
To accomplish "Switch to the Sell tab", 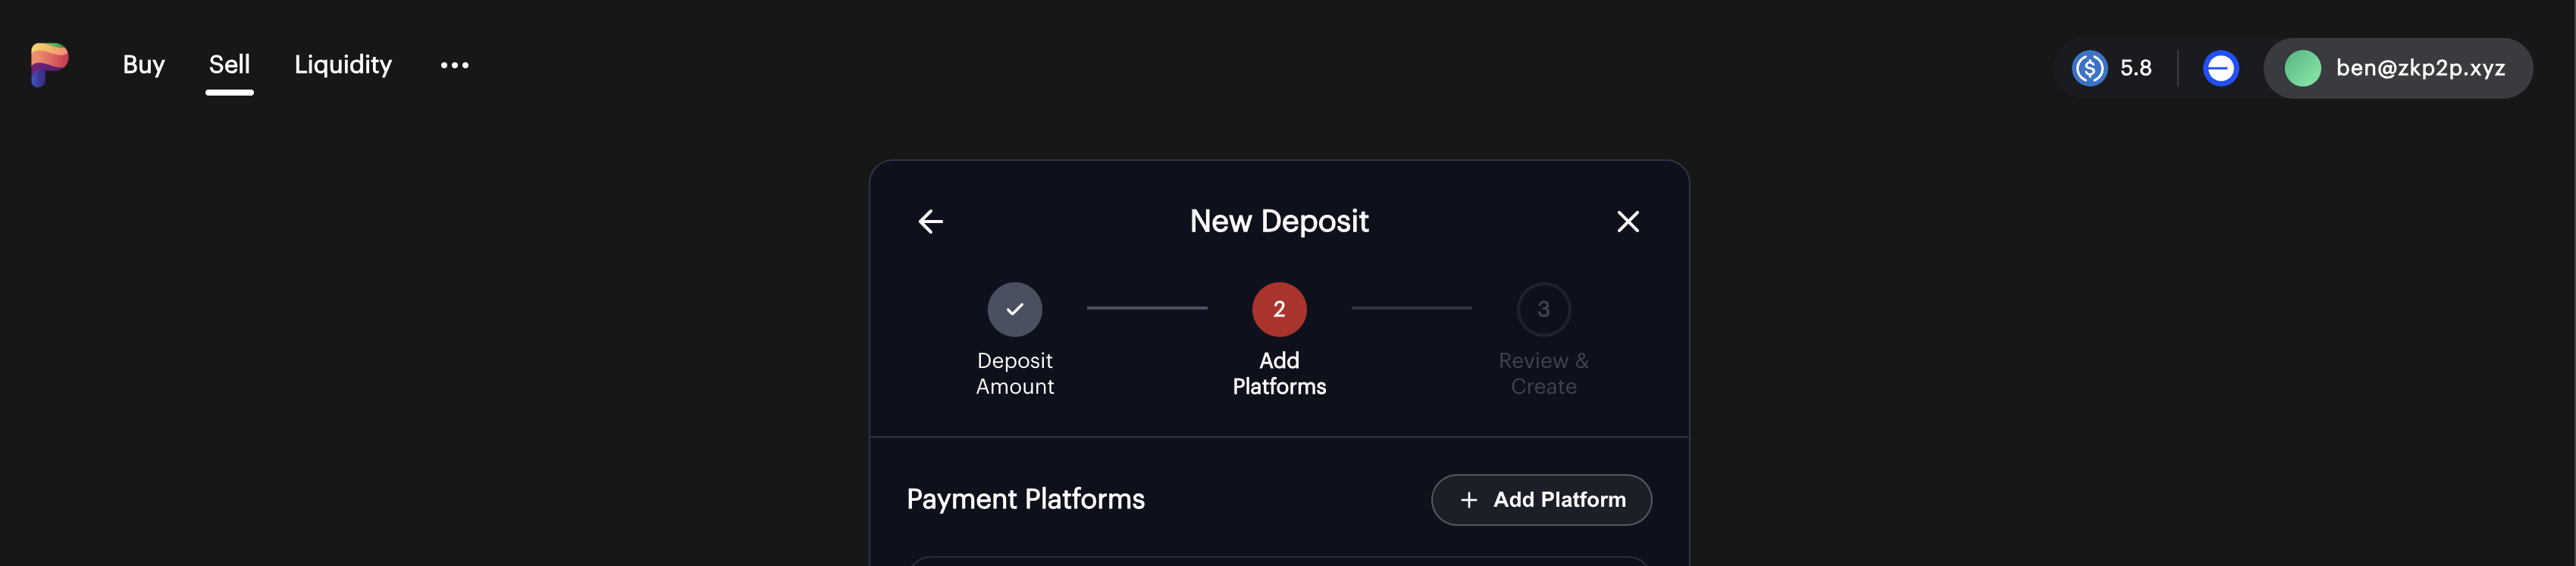I will click(x=229, y=65).
